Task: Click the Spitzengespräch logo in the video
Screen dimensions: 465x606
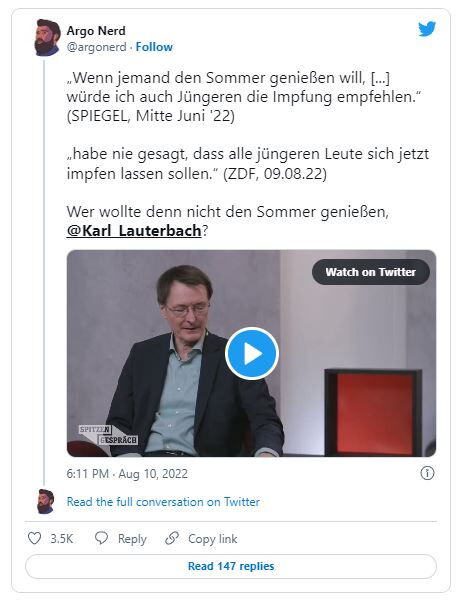Action: pyautogui.click(x=108, y=435)
